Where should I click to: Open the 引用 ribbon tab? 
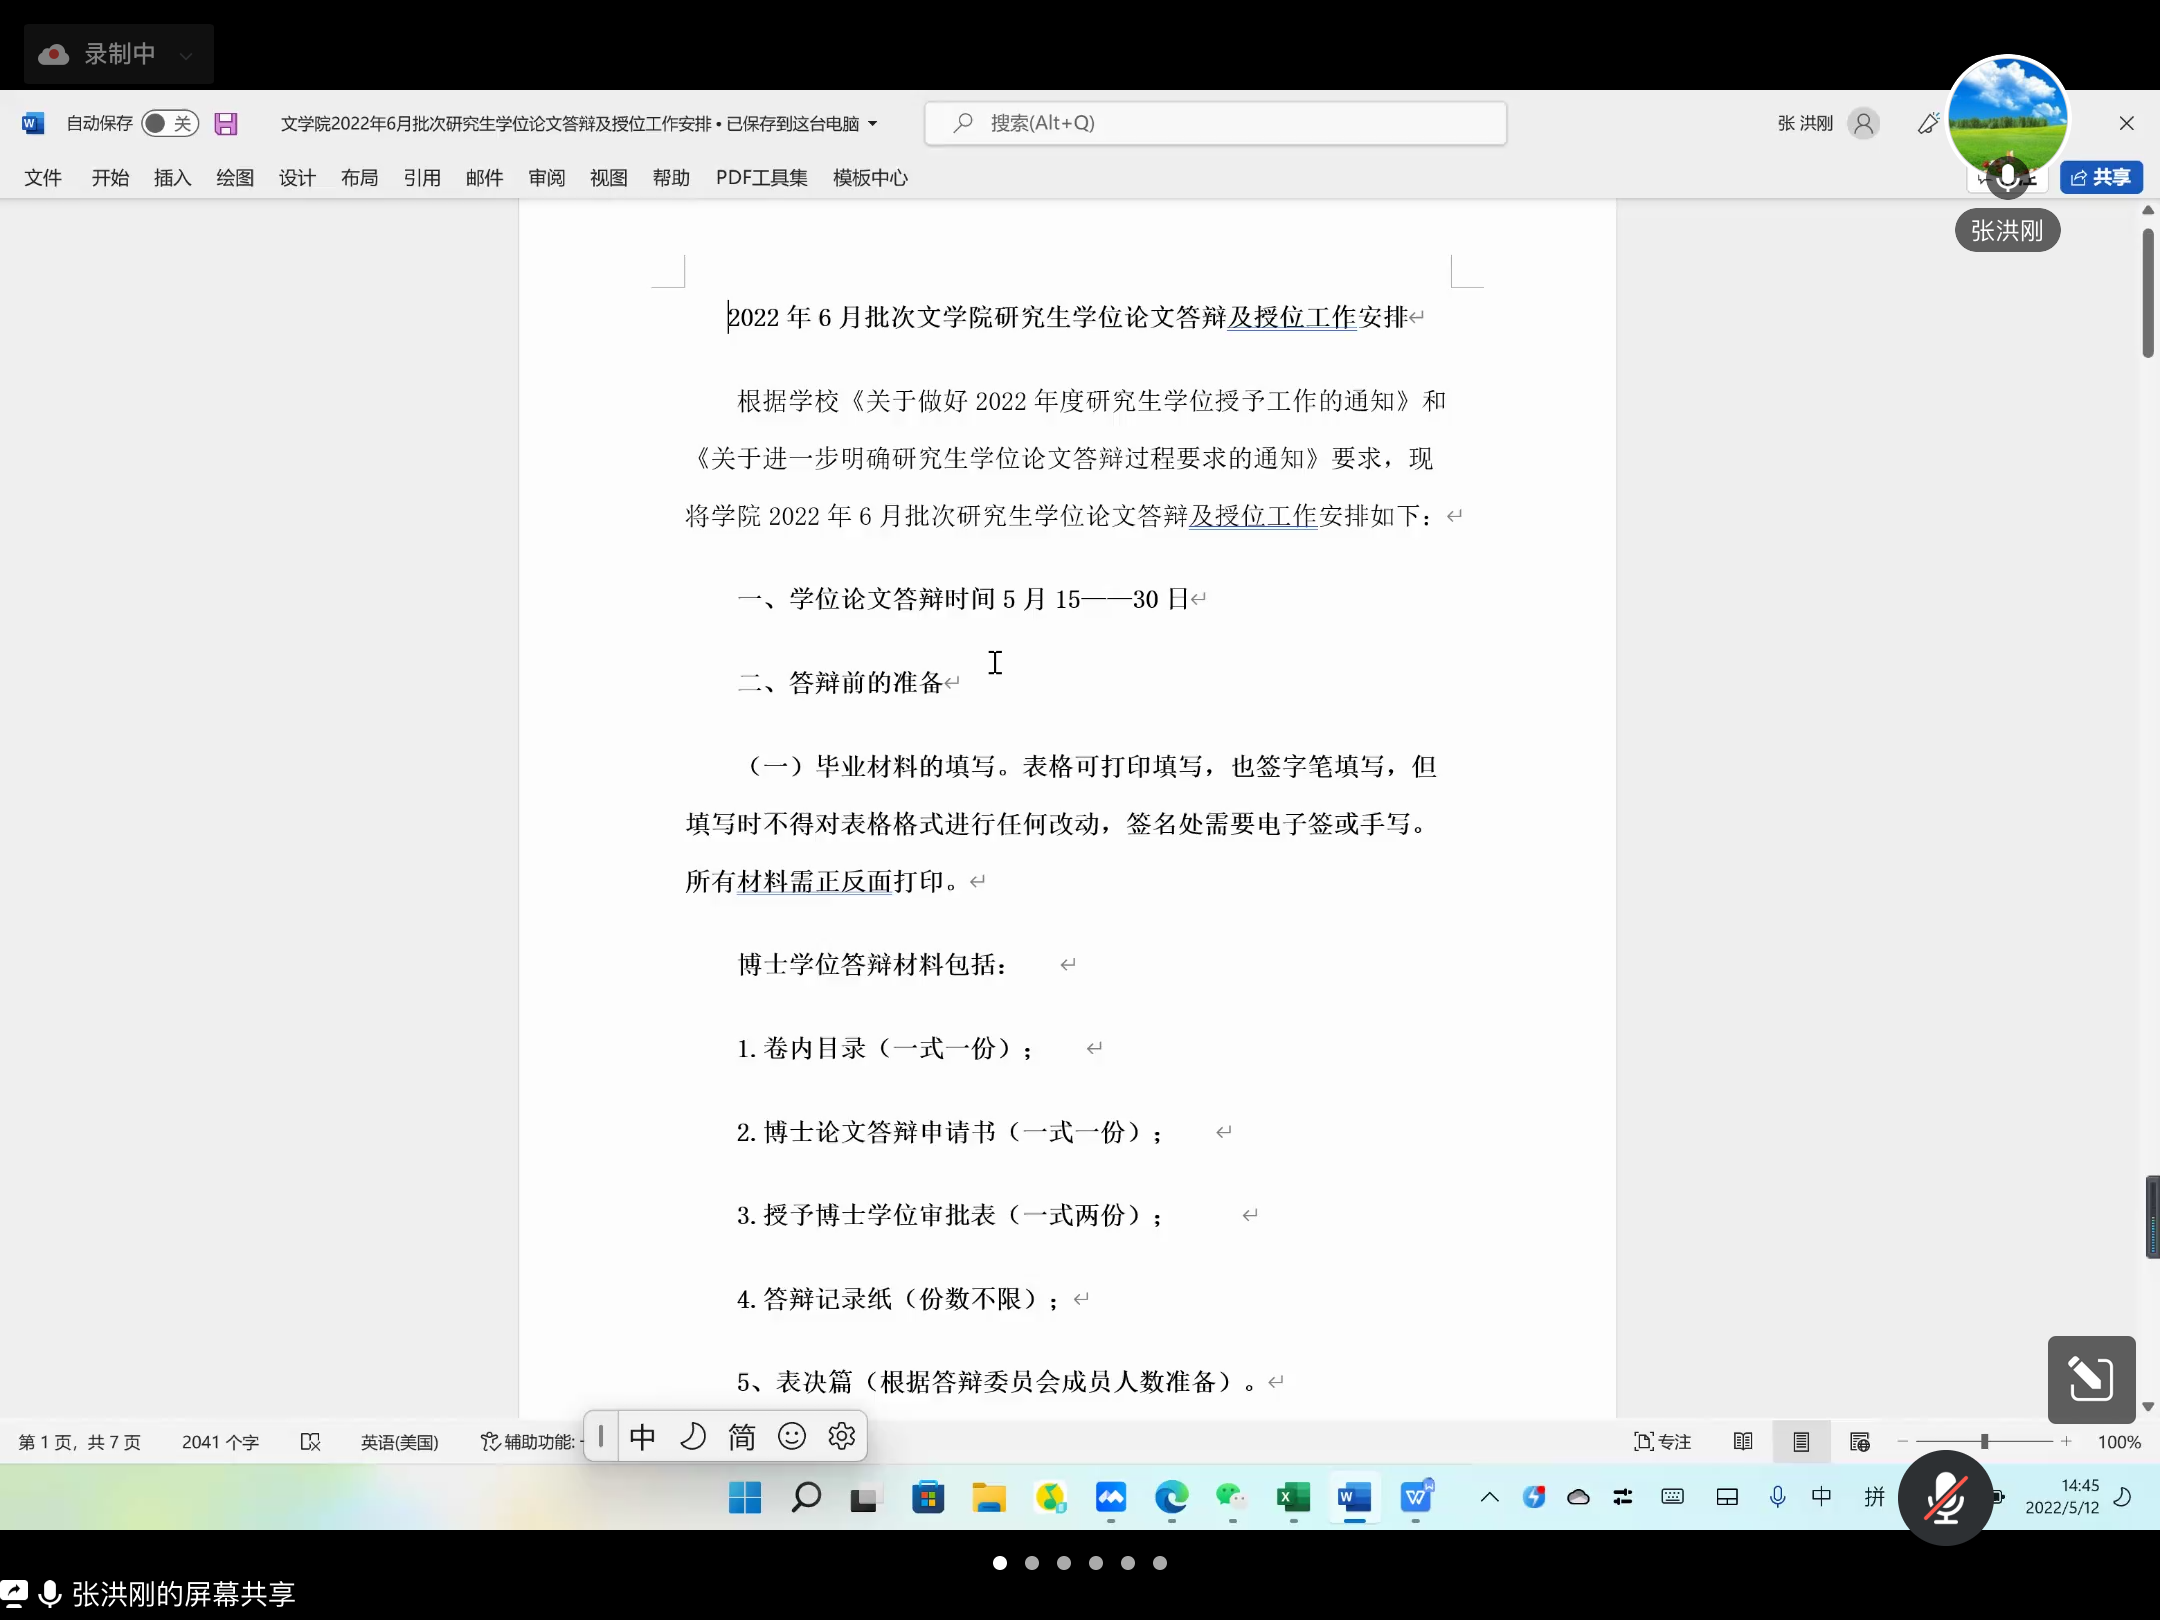coord(422,178)
